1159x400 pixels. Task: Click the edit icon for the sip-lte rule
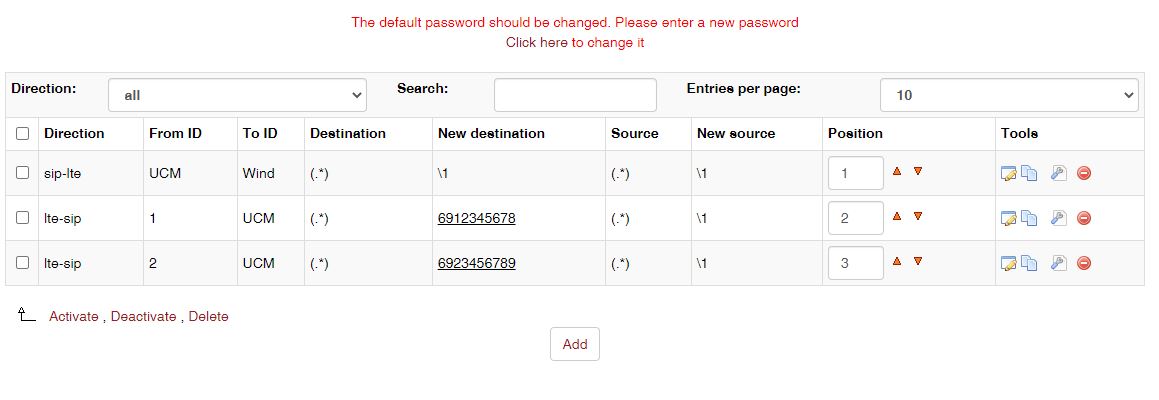click(x=1008, y=173)
